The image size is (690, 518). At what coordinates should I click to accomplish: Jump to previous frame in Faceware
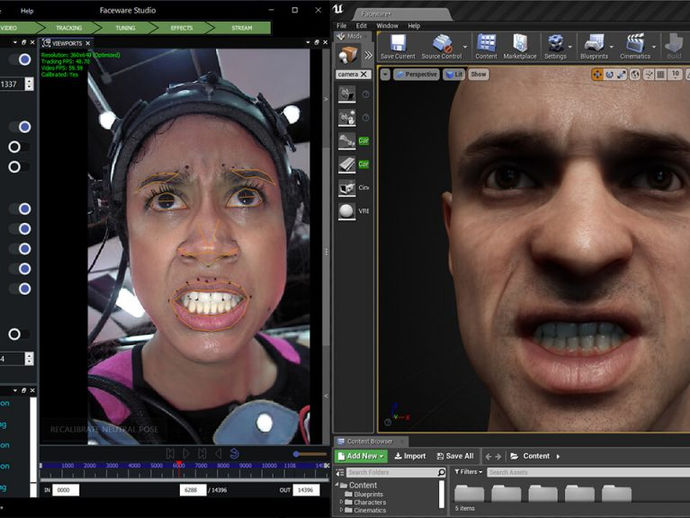tap(170, 453)
